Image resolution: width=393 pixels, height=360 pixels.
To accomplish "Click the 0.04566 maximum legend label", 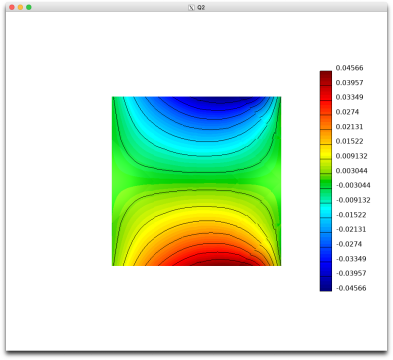I will (x=349, y=68).
